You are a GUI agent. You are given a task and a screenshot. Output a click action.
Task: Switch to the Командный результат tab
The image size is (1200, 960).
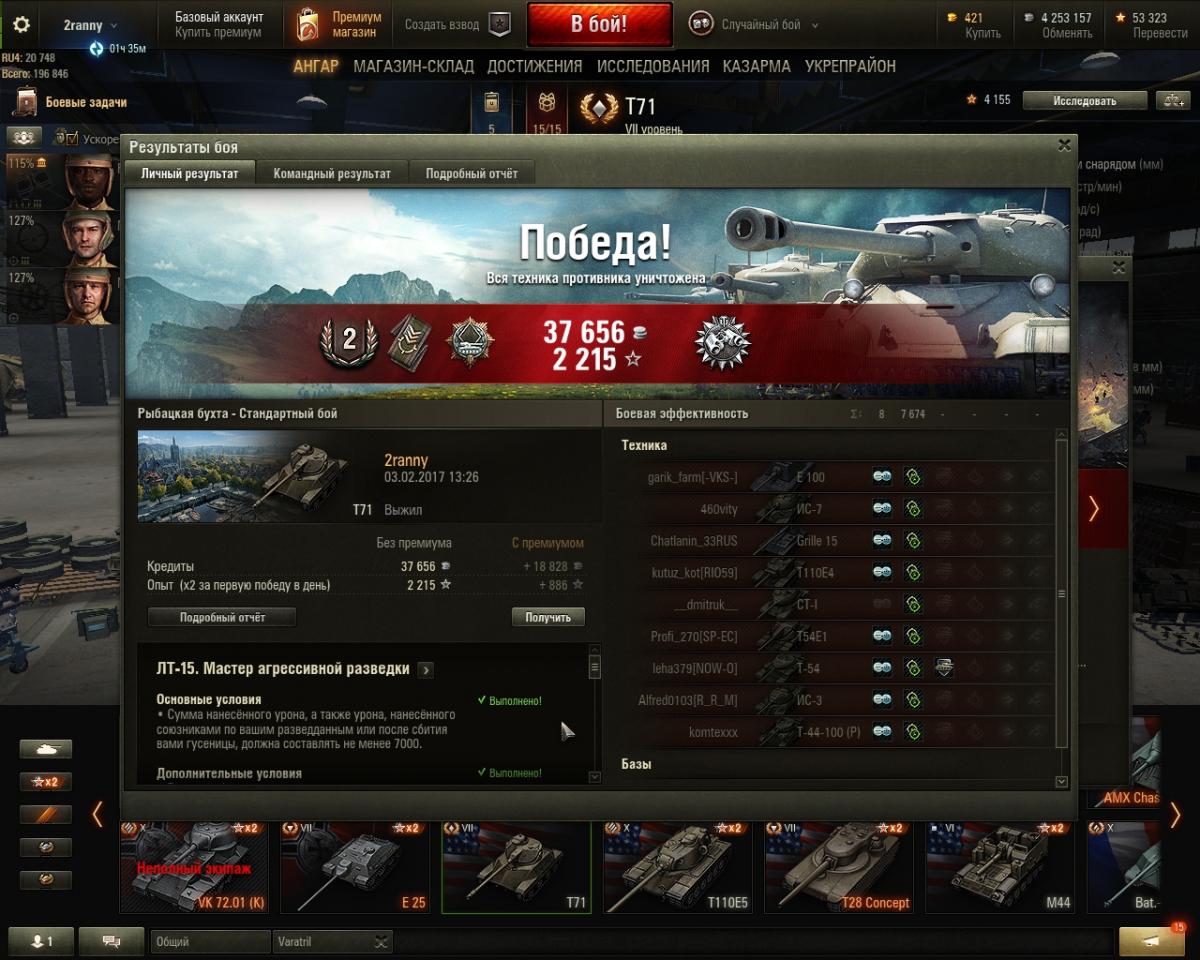click(x=332, y=173)
